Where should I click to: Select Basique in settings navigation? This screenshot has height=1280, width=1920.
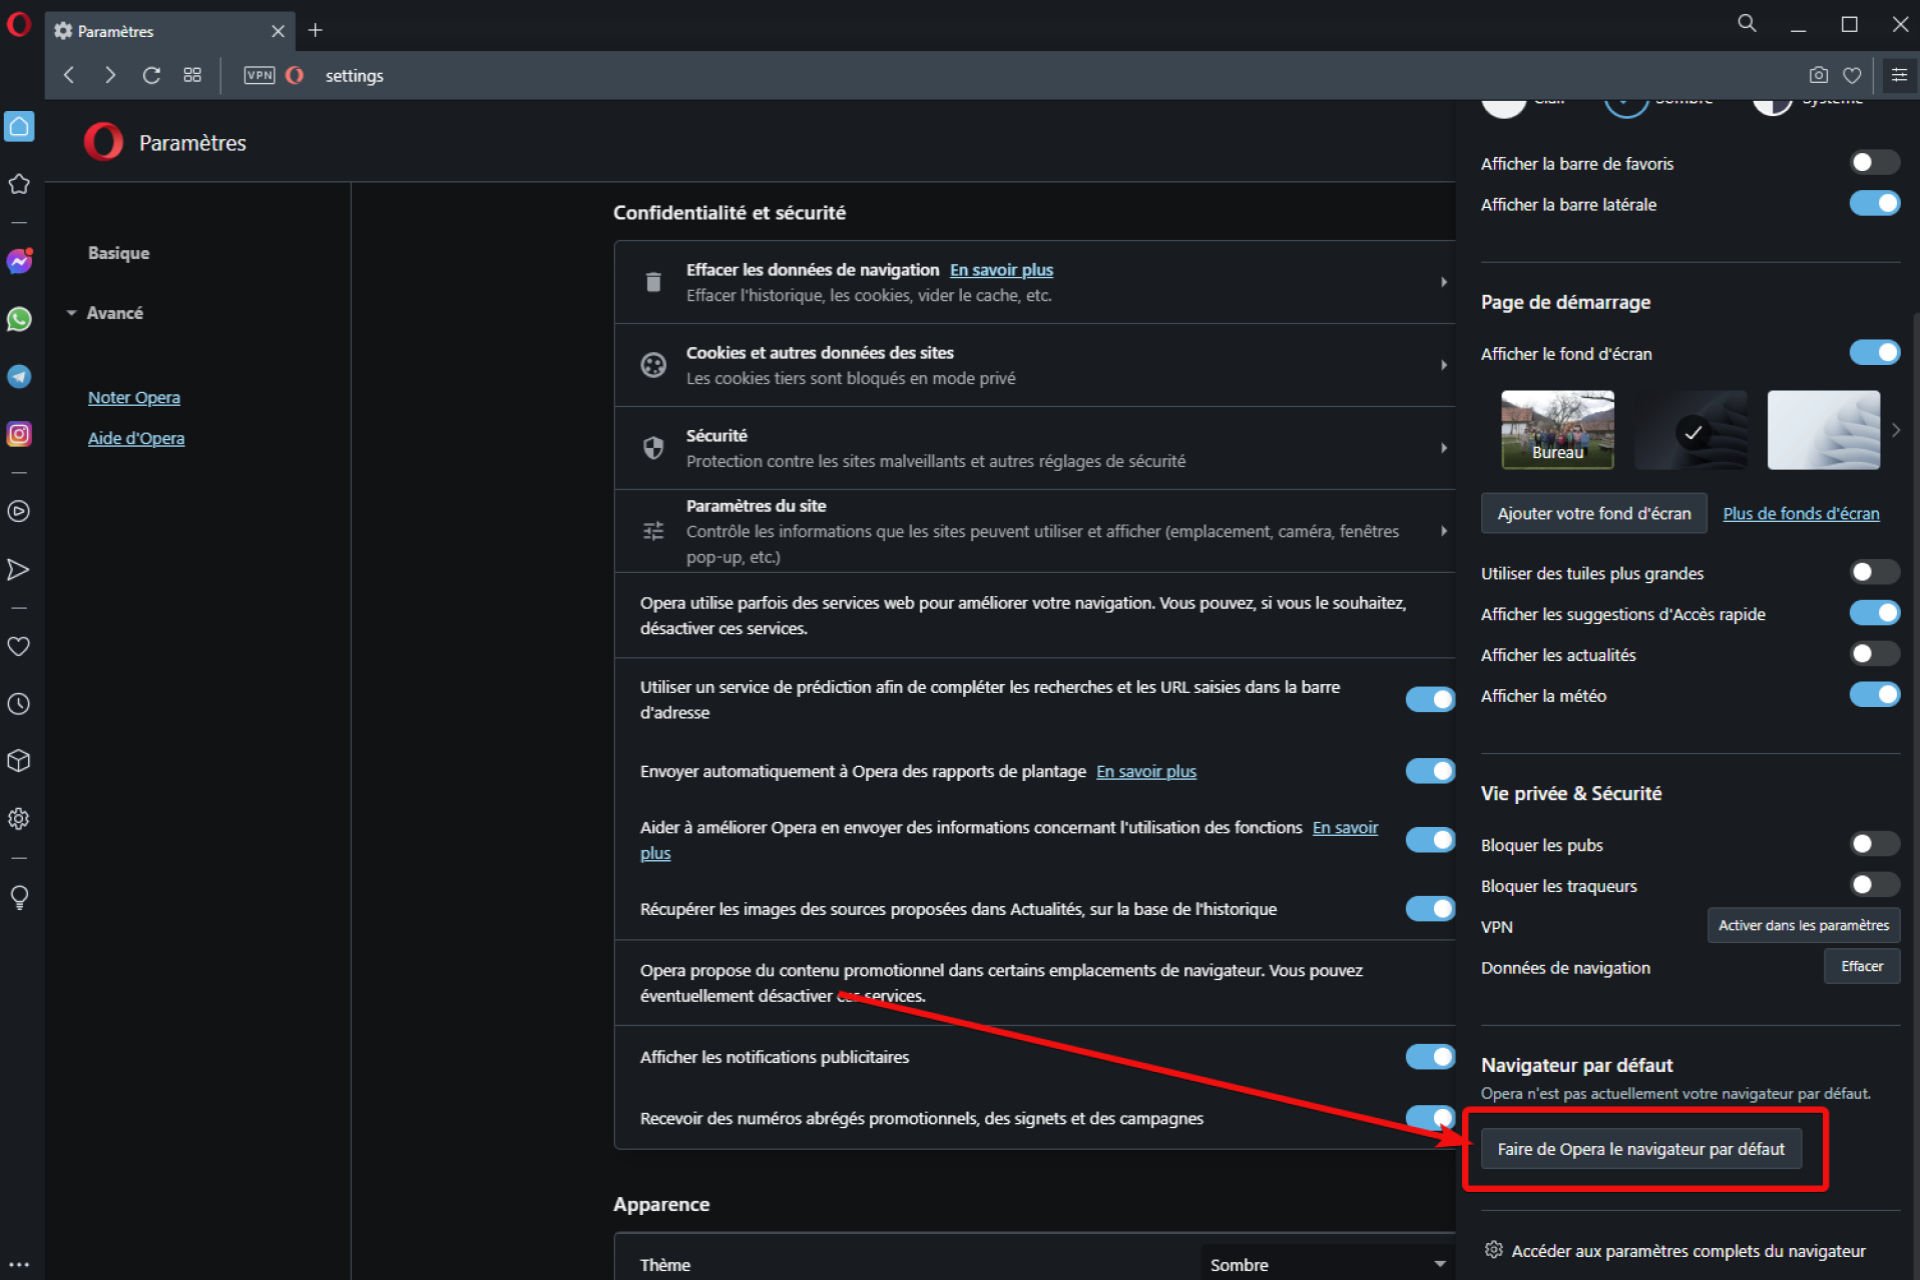tap(119, 253)
